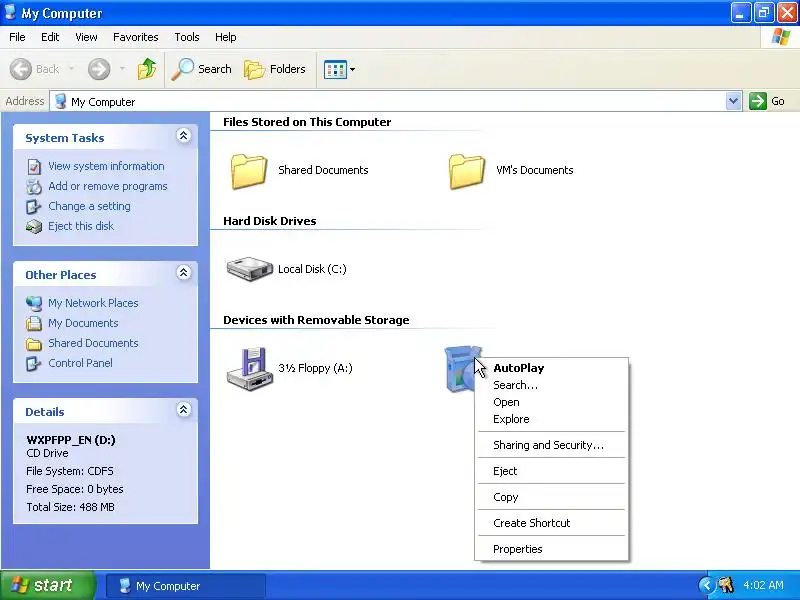Go up one folder level
This screenshot has height=600, width=800.
pyautogui.click(x=147, y=69)
